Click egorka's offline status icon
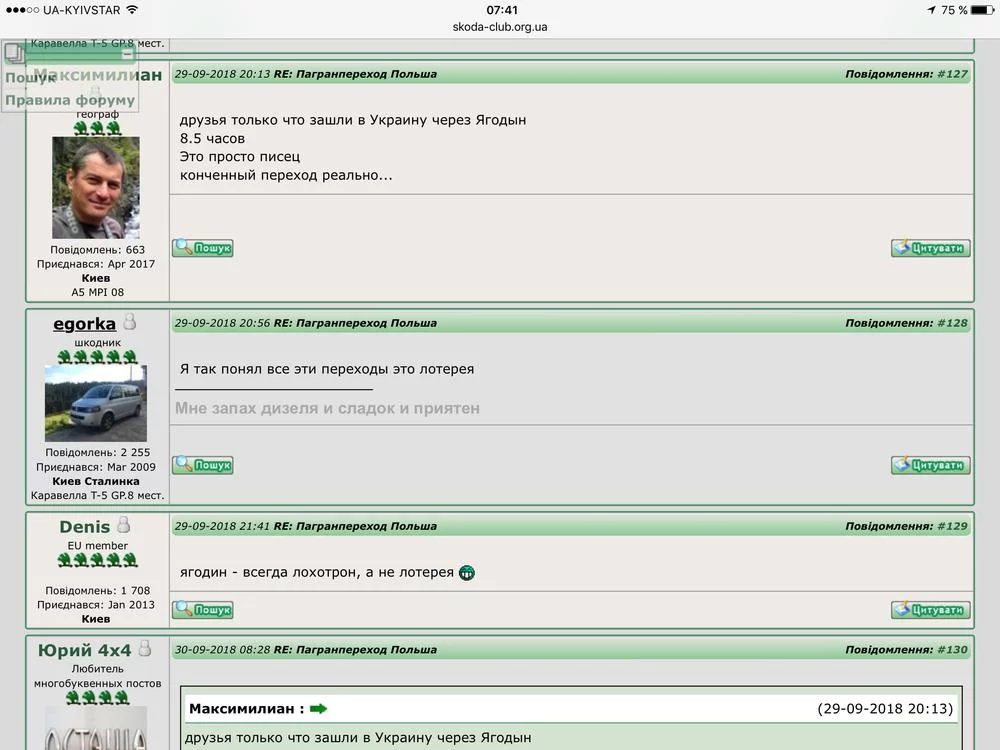The width and height of the screenshot is (1000, 750). pos(129,321)
